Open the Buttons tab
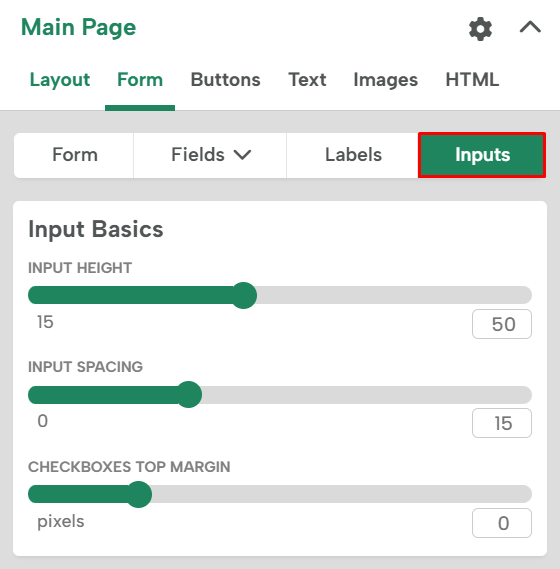The image size is (560, 569). (x=225, y=79)
